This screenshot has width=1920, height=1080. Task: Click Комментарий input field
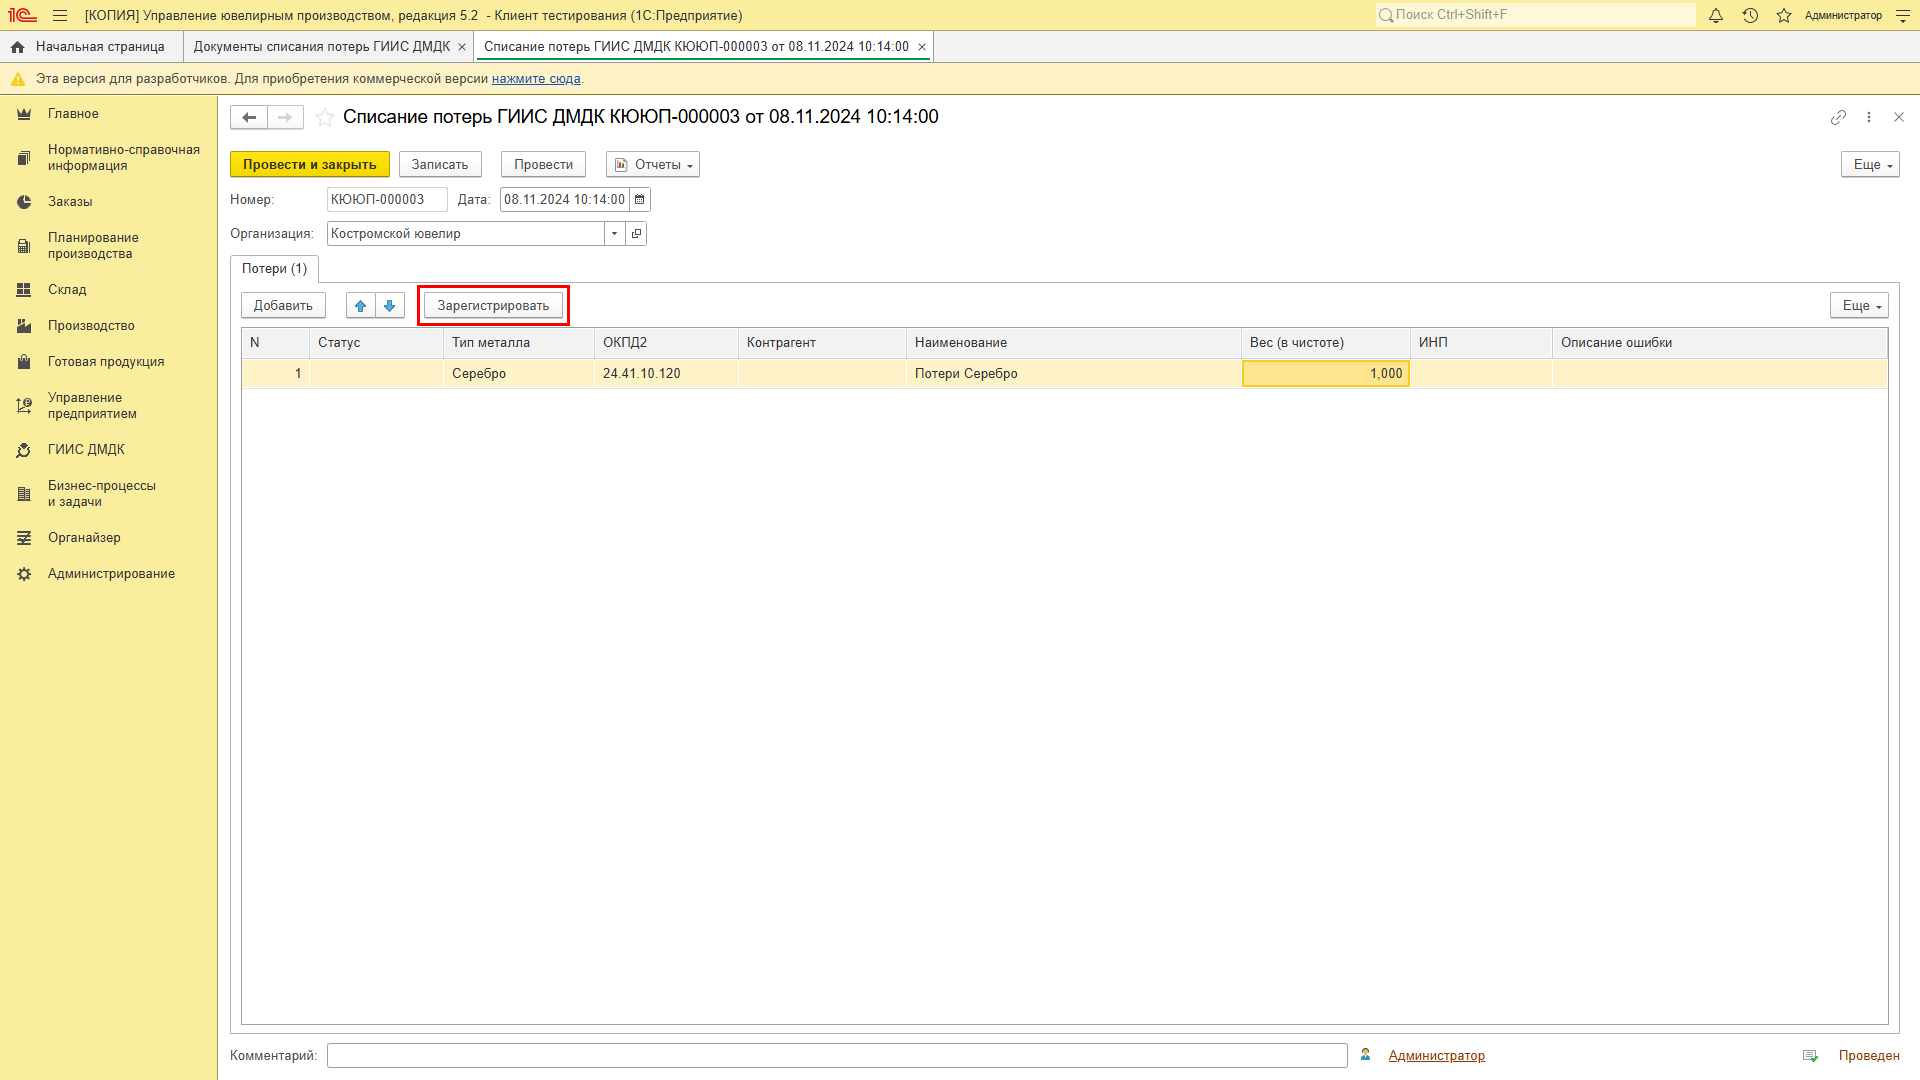(x=837, y=1056)
